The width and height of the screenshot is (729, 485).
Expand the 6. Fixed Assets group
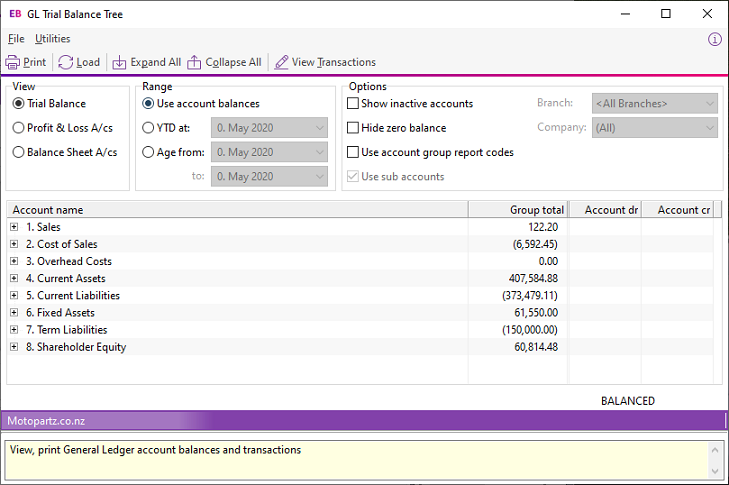(14, 312)
